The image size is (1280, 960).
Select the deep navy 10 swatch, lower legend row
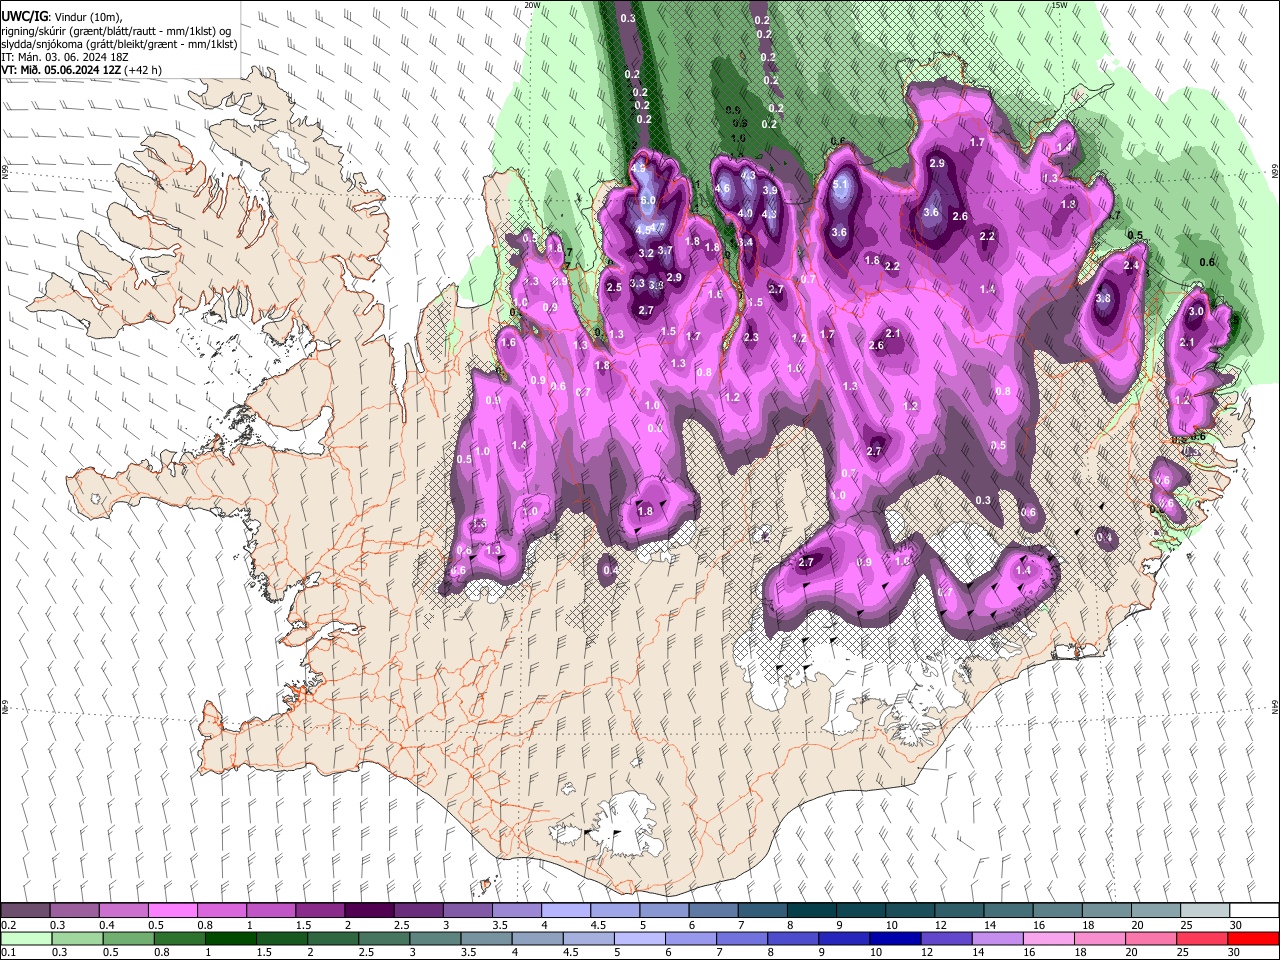coord(894,938)
